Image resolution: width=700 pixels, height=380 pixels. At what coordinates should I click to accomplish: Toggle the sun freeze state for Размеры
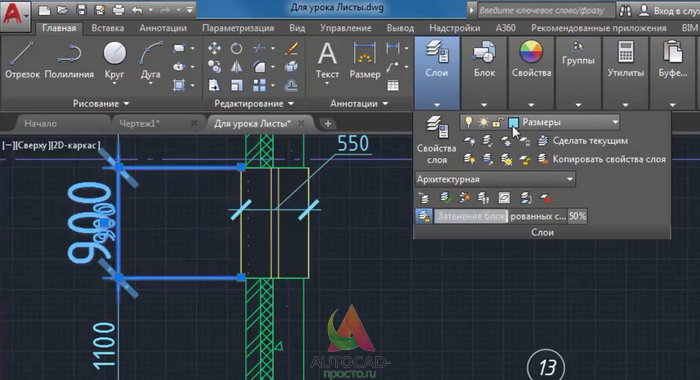pyautogui.click(x=483, y=122)
